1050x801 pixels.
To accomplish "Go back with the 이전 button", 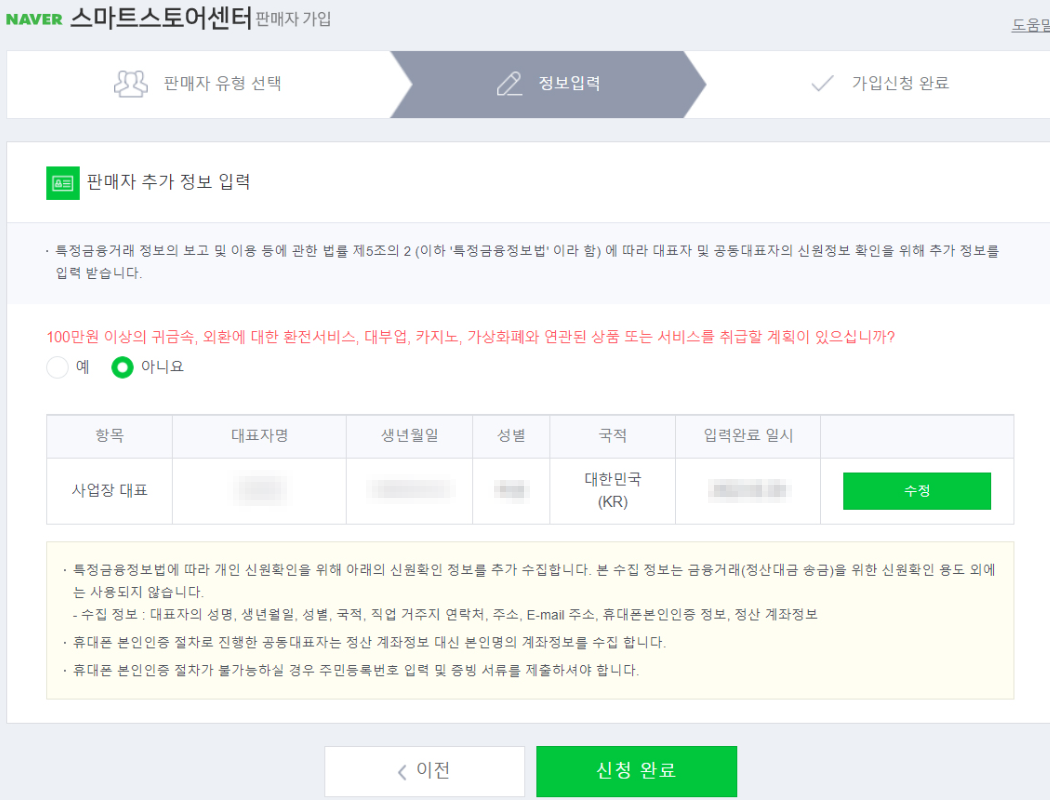I will pos(425,771).
